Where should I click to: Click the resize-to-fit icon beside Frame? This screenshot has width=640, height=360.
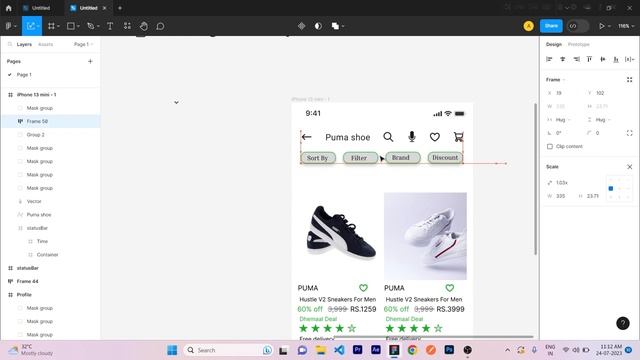pos(629,80)
